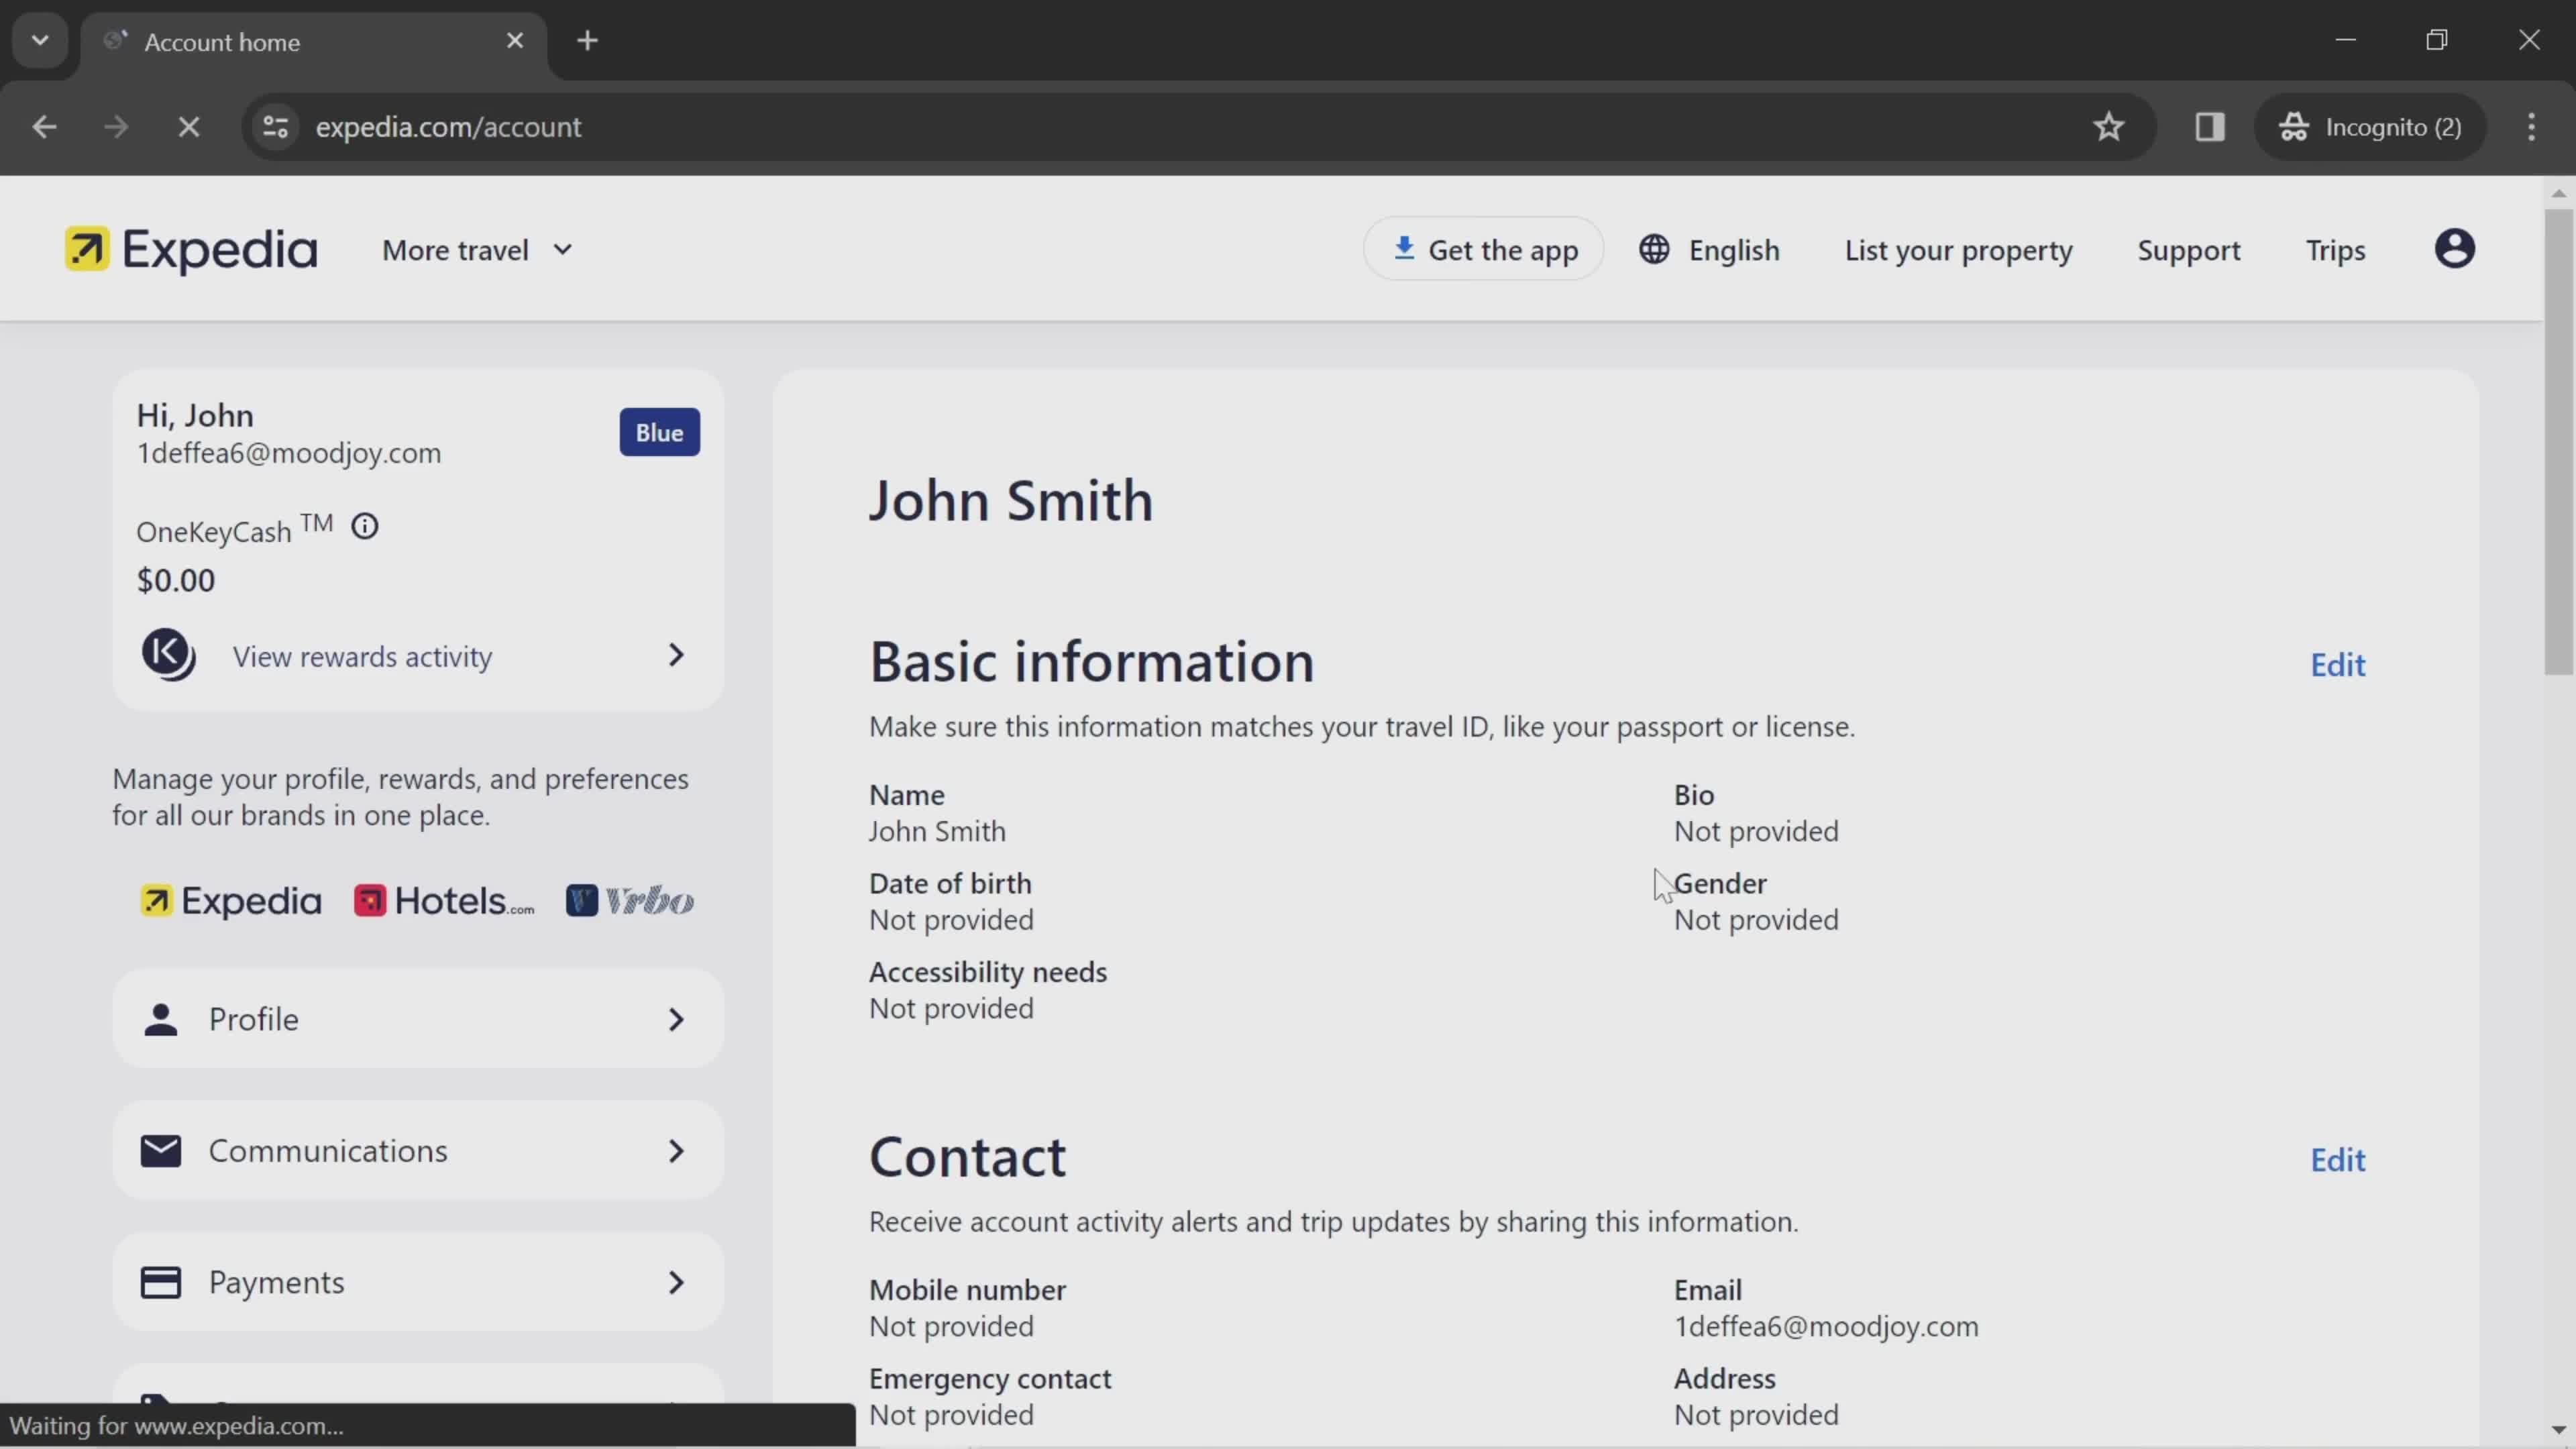
Task: Open Chrome three-dot menu
Action: pyautogui.click(x=2532, y=127)
